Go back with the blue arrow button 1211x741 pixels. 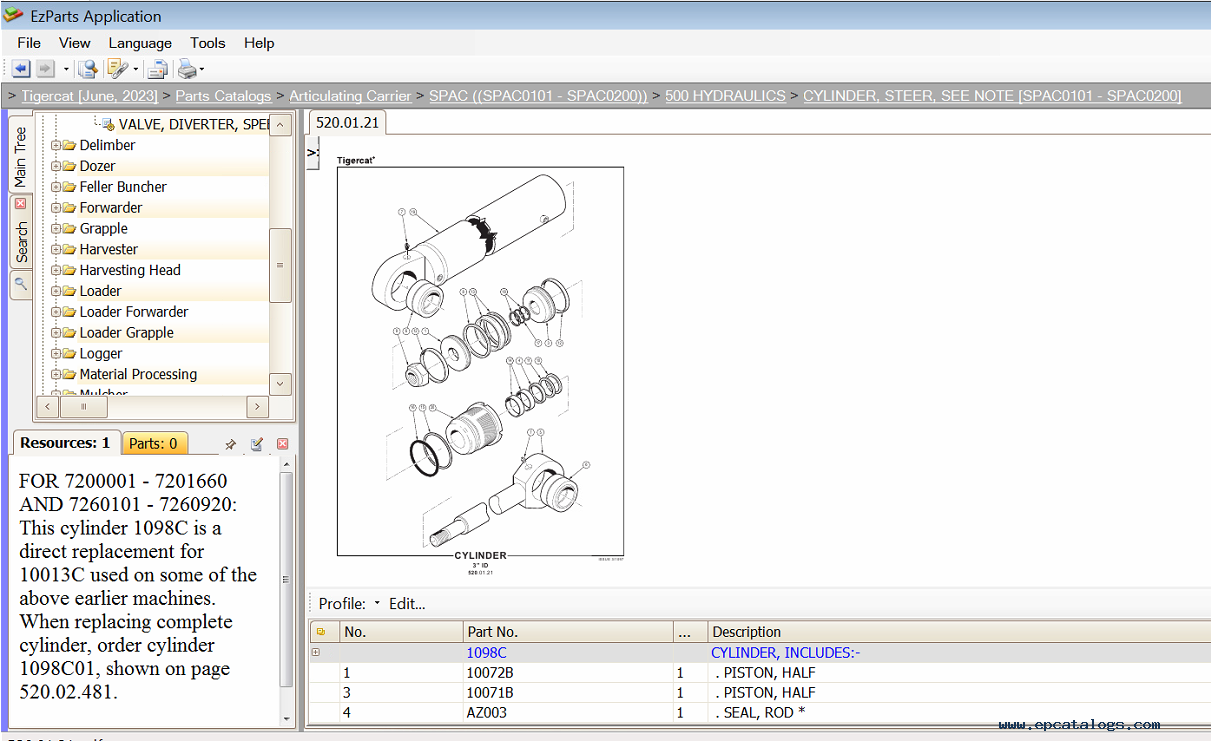[x=20, y=69]
